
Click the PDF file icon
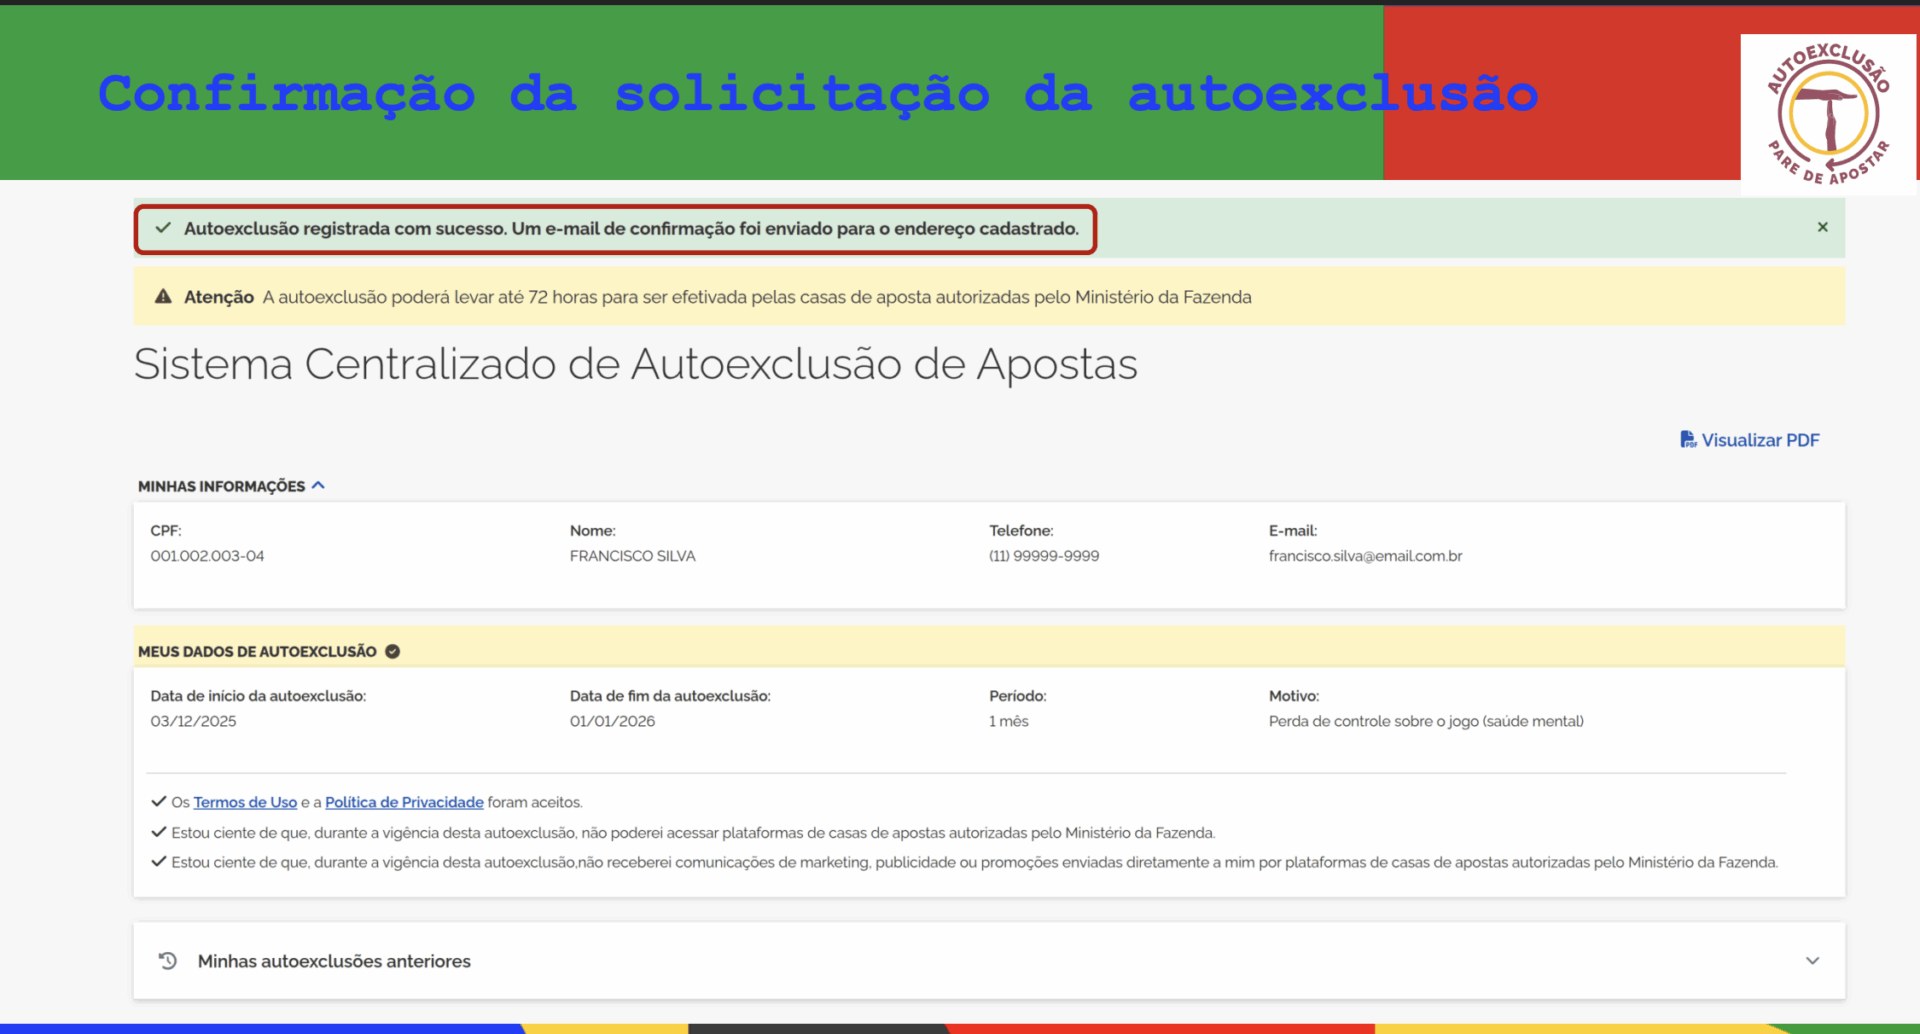(1688, 440)
